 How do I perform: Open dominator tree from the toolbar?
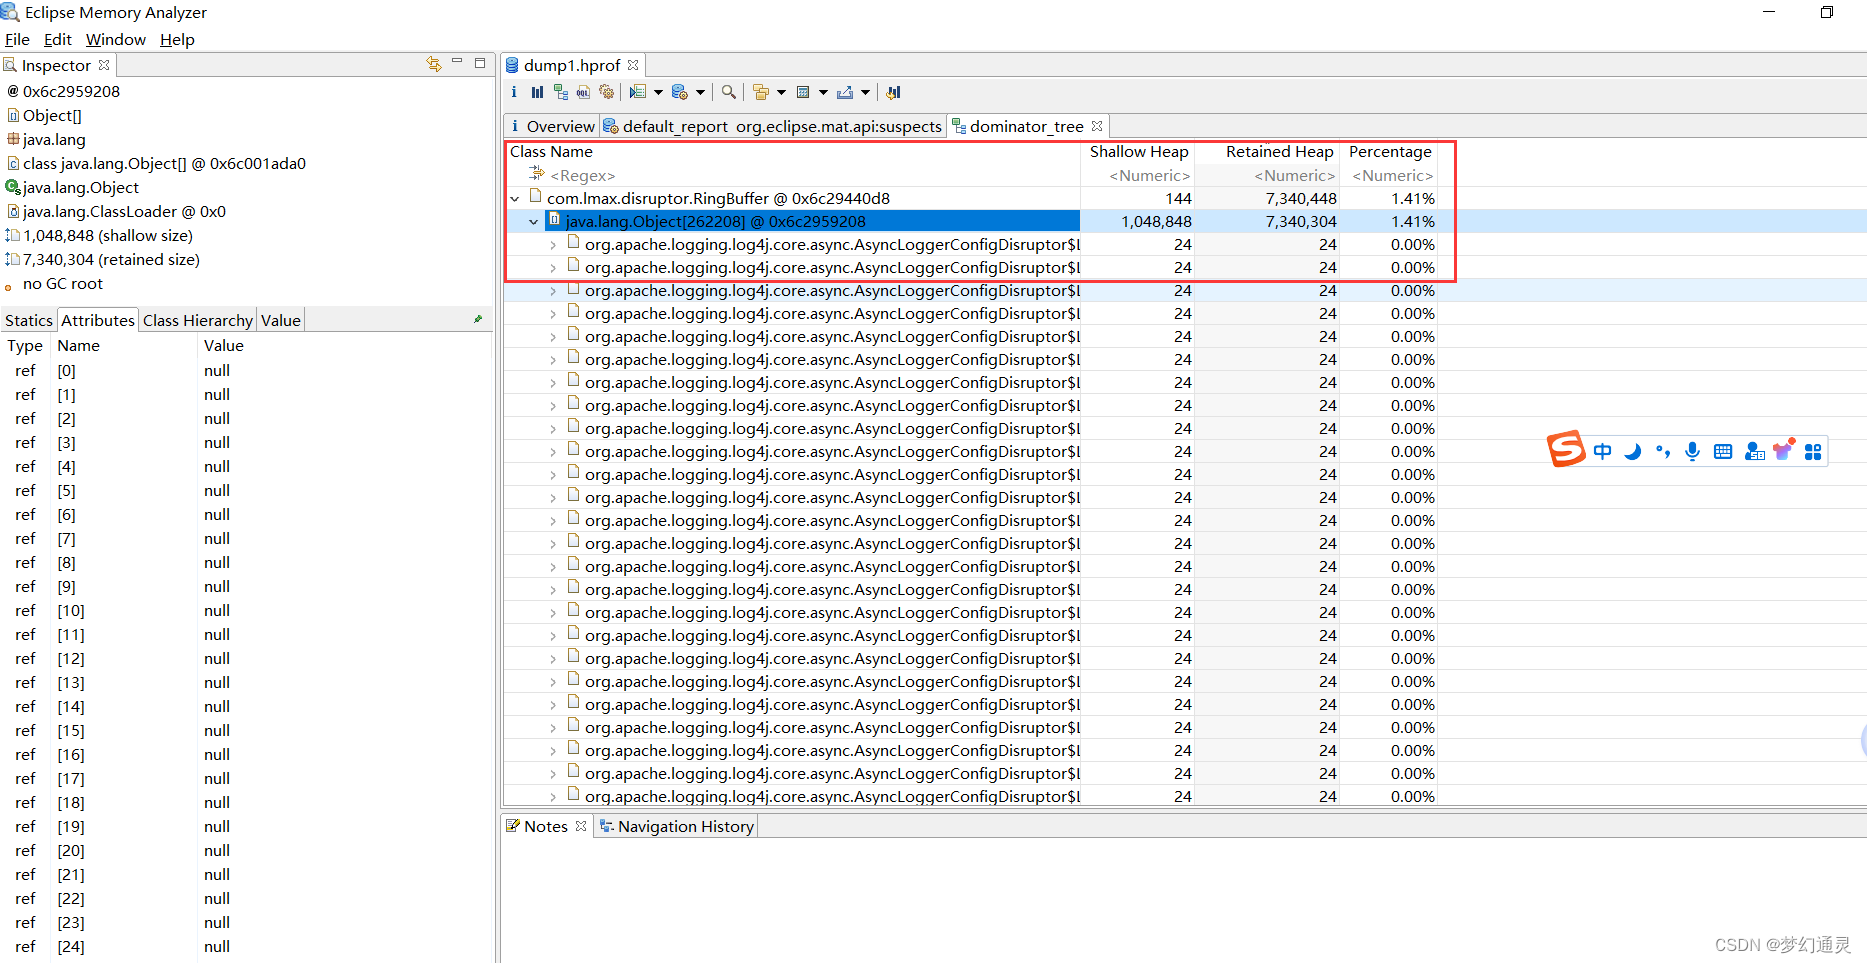pyautogui.click(x=560, y=92)
